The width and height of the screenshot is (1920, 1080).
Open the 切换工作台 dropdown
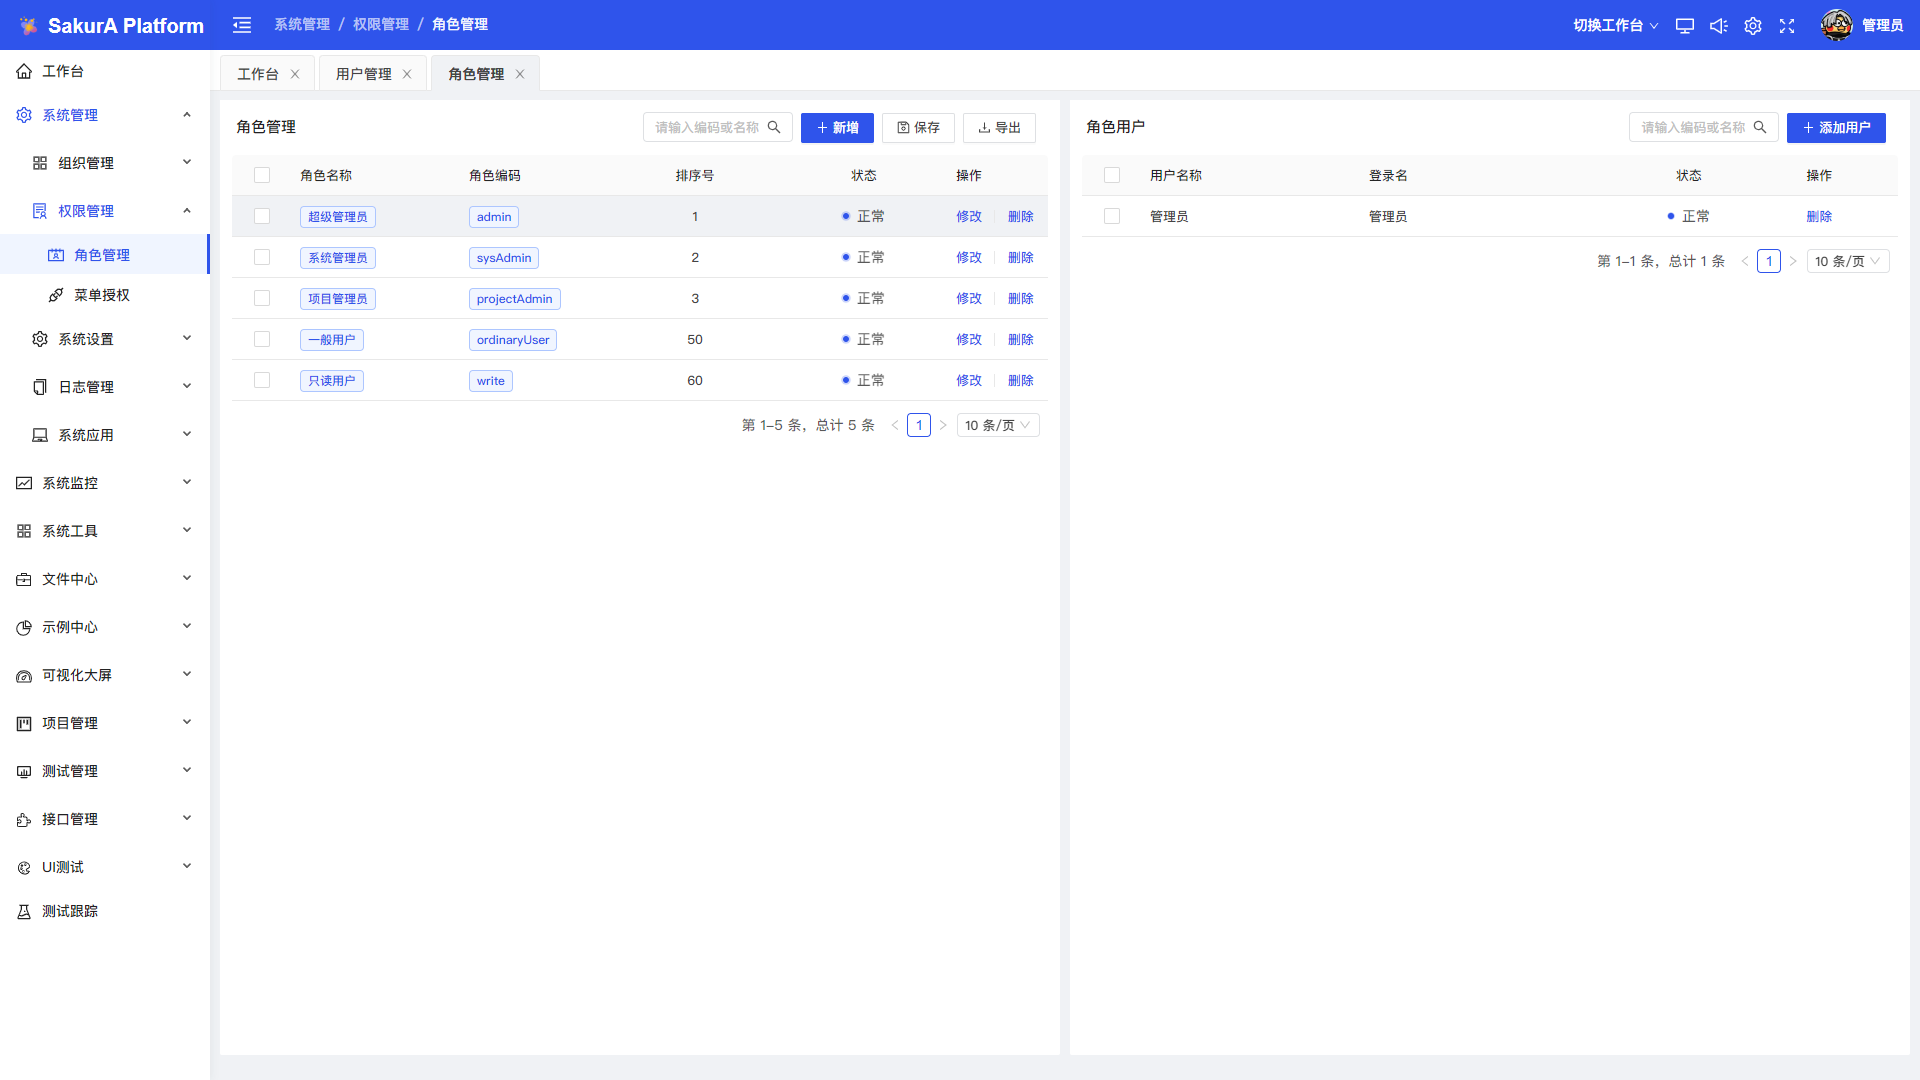[1615, 26]
